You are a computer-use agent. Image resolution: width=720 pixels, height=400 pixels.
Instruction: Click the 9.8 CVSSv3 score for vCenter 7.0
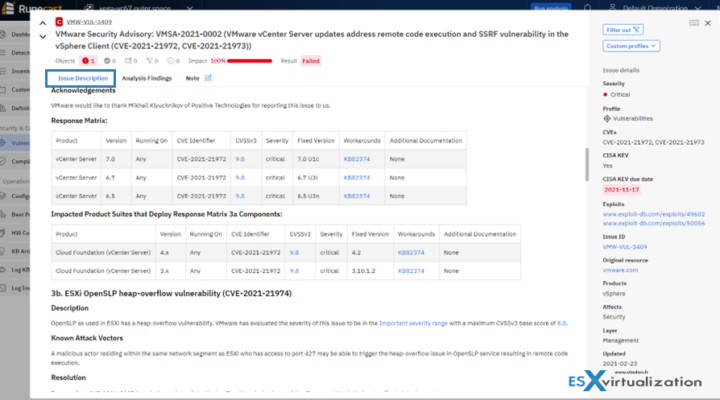(x=240, y=159)
